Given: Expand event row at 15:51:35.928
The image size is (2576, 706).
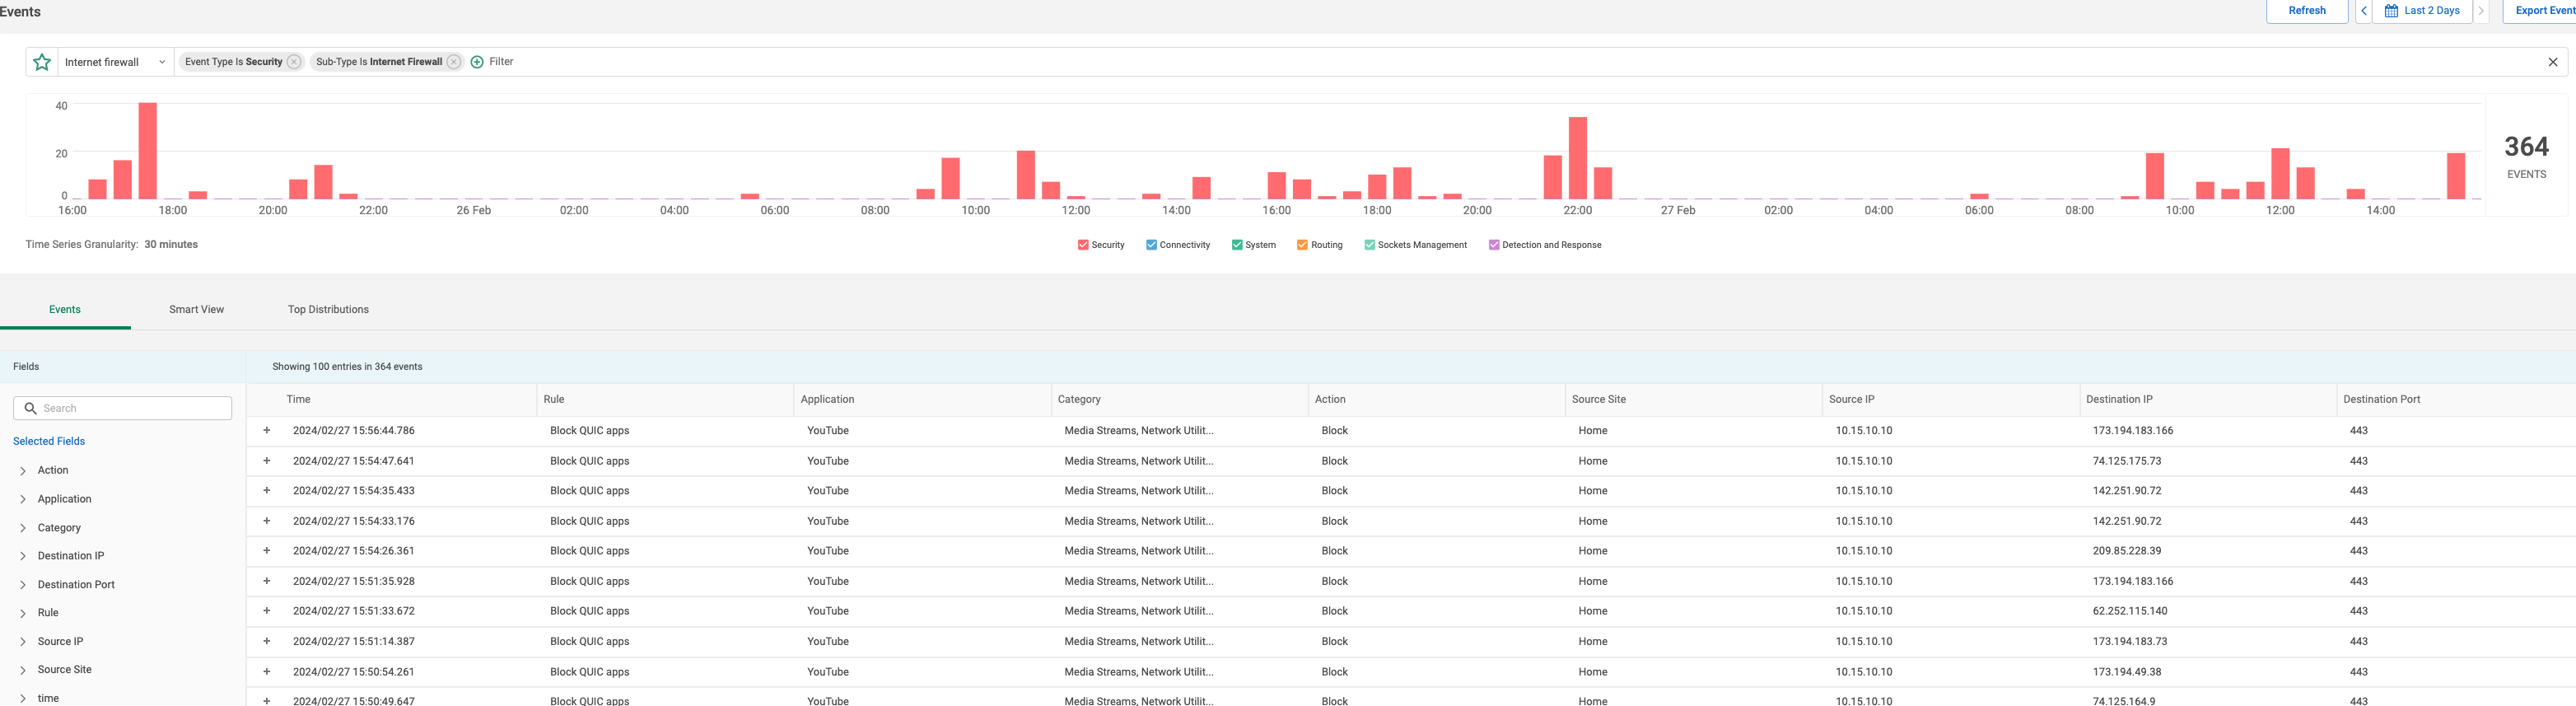Looking at the screenshot, I should [x=267, y=581].
